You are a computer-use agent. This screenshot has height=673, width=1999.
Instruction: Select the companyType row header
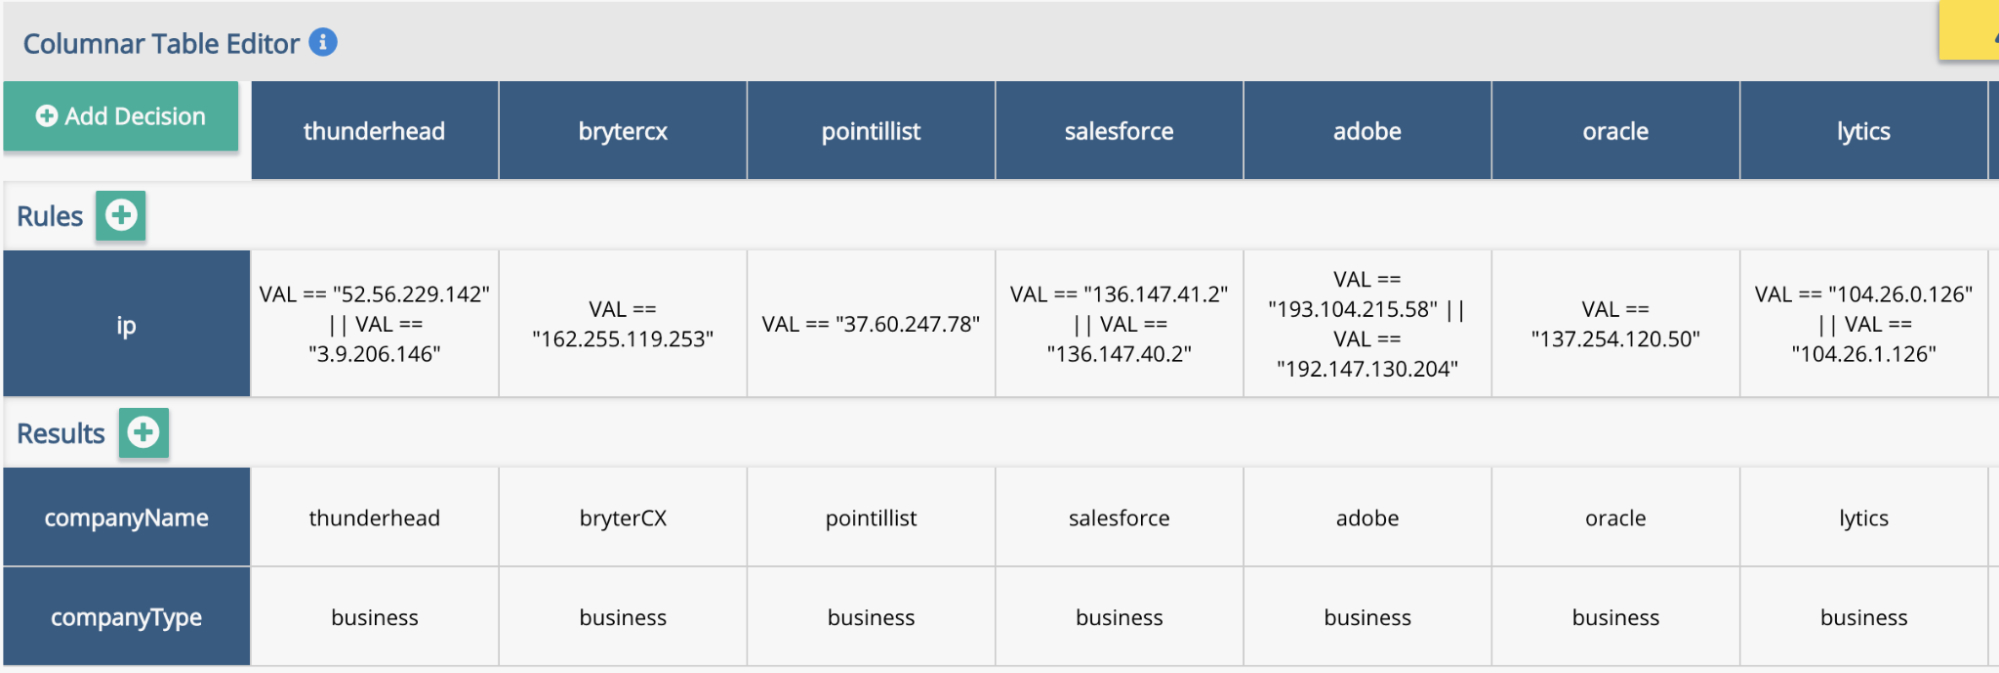pyautogui.click(x=126, y=616)
